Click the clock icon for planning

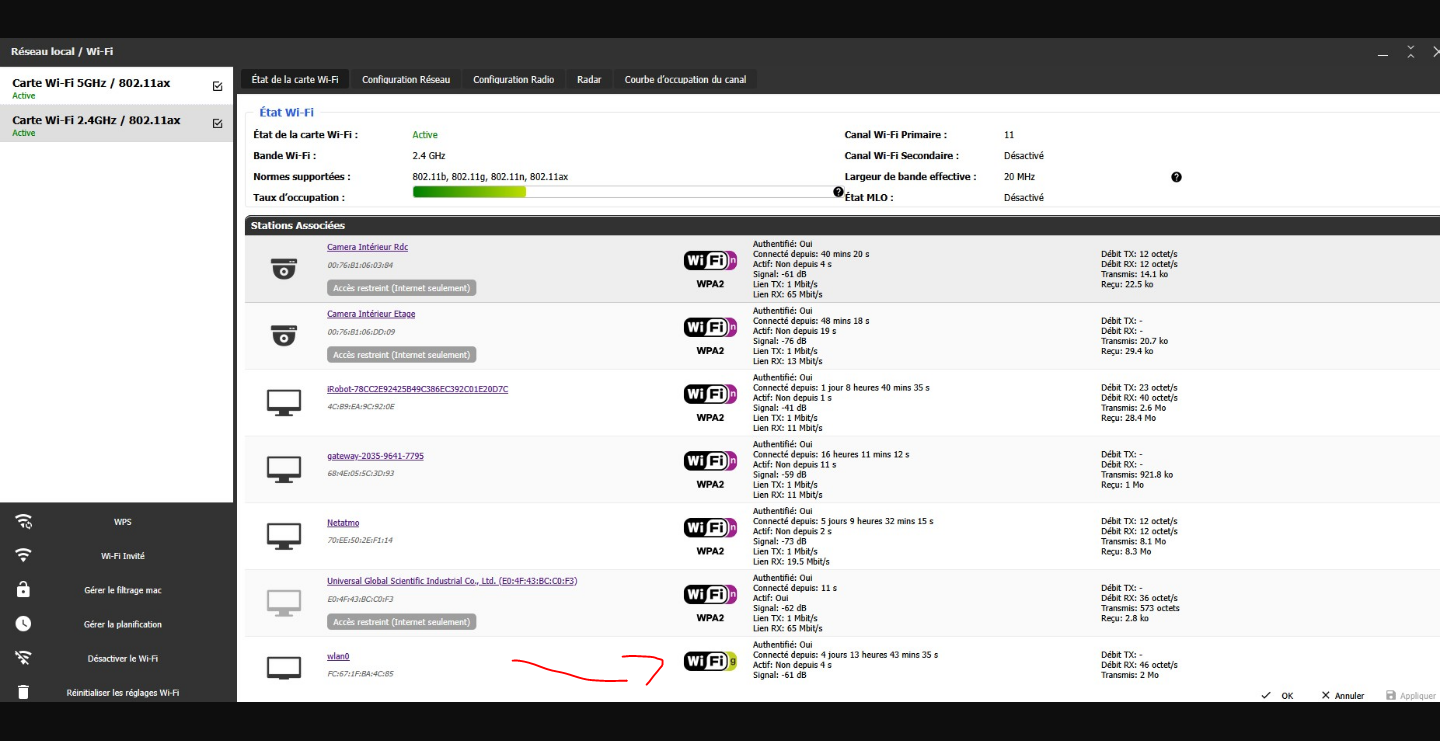[x=24, y=624]
